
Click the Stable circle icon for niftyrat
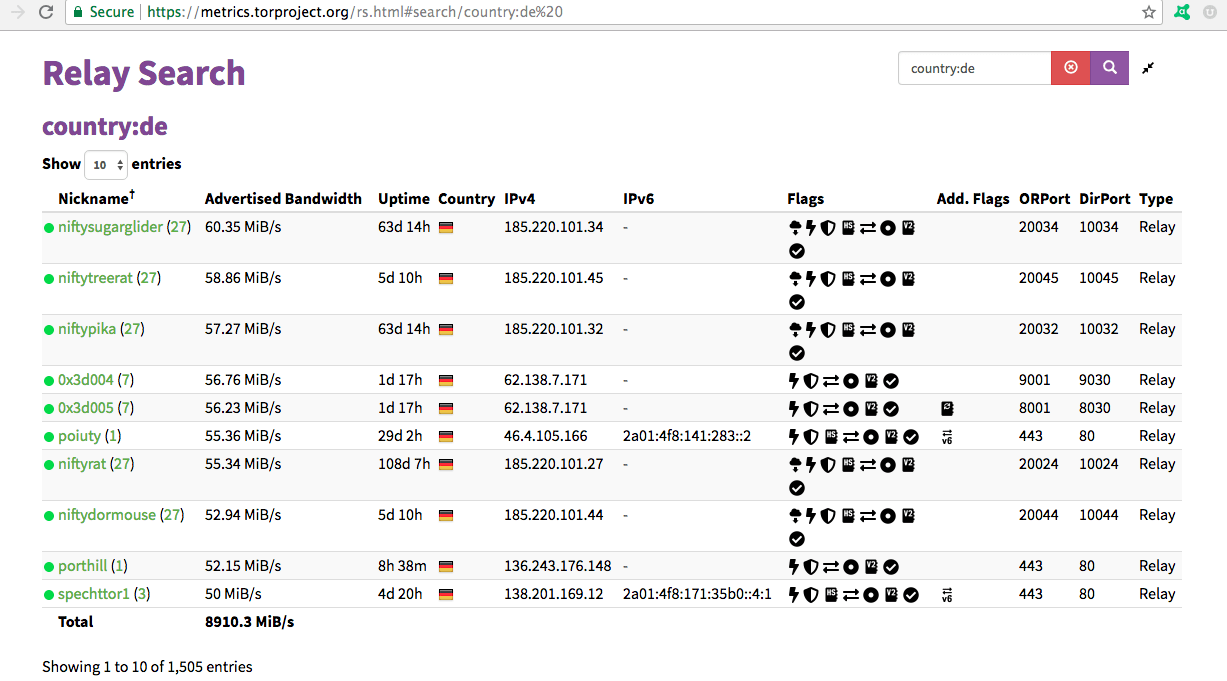[x=887, y=464]
